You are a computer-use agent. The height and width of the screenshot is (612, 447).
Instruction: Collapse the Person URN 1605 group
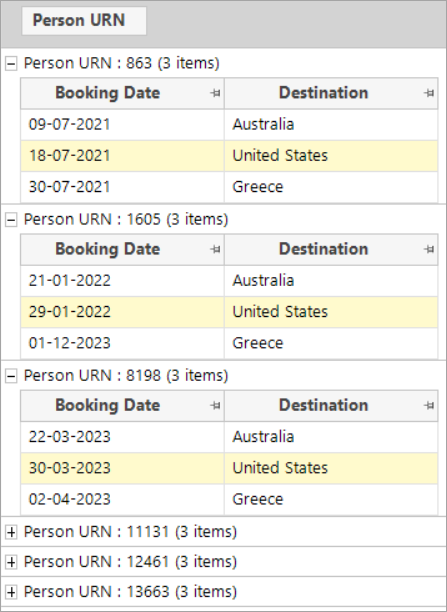click(11, 219)
